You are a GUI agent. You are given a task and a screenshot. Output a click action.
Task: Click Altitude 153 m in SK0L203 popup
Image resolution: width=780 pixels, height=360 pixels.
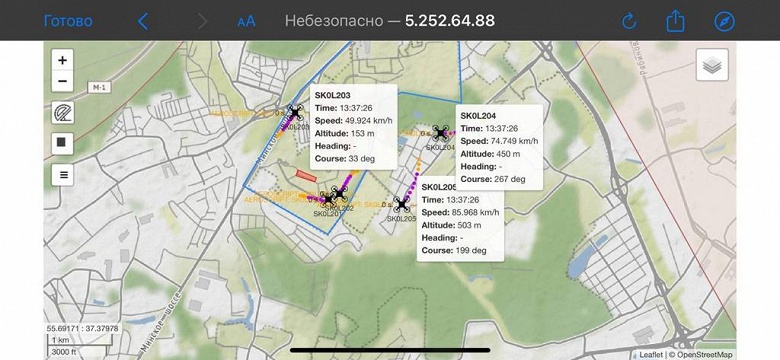pos(344,133)
